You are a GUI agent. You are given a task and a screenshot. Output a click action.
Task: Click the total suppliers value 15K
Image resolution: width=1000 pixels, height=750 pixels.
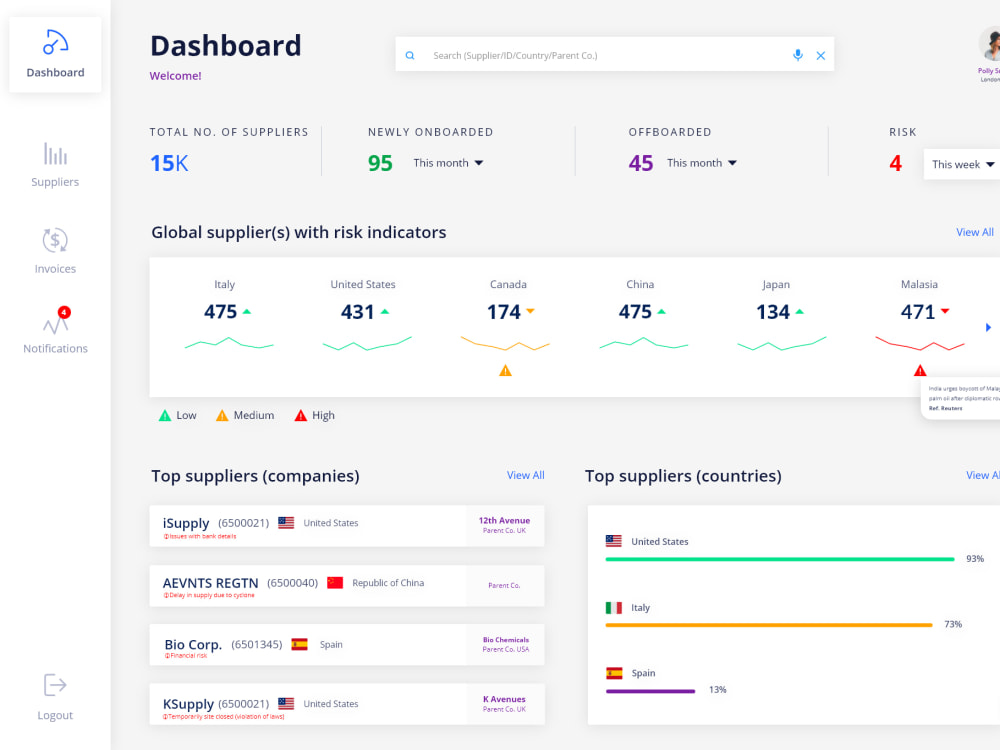tap(169, 163)
